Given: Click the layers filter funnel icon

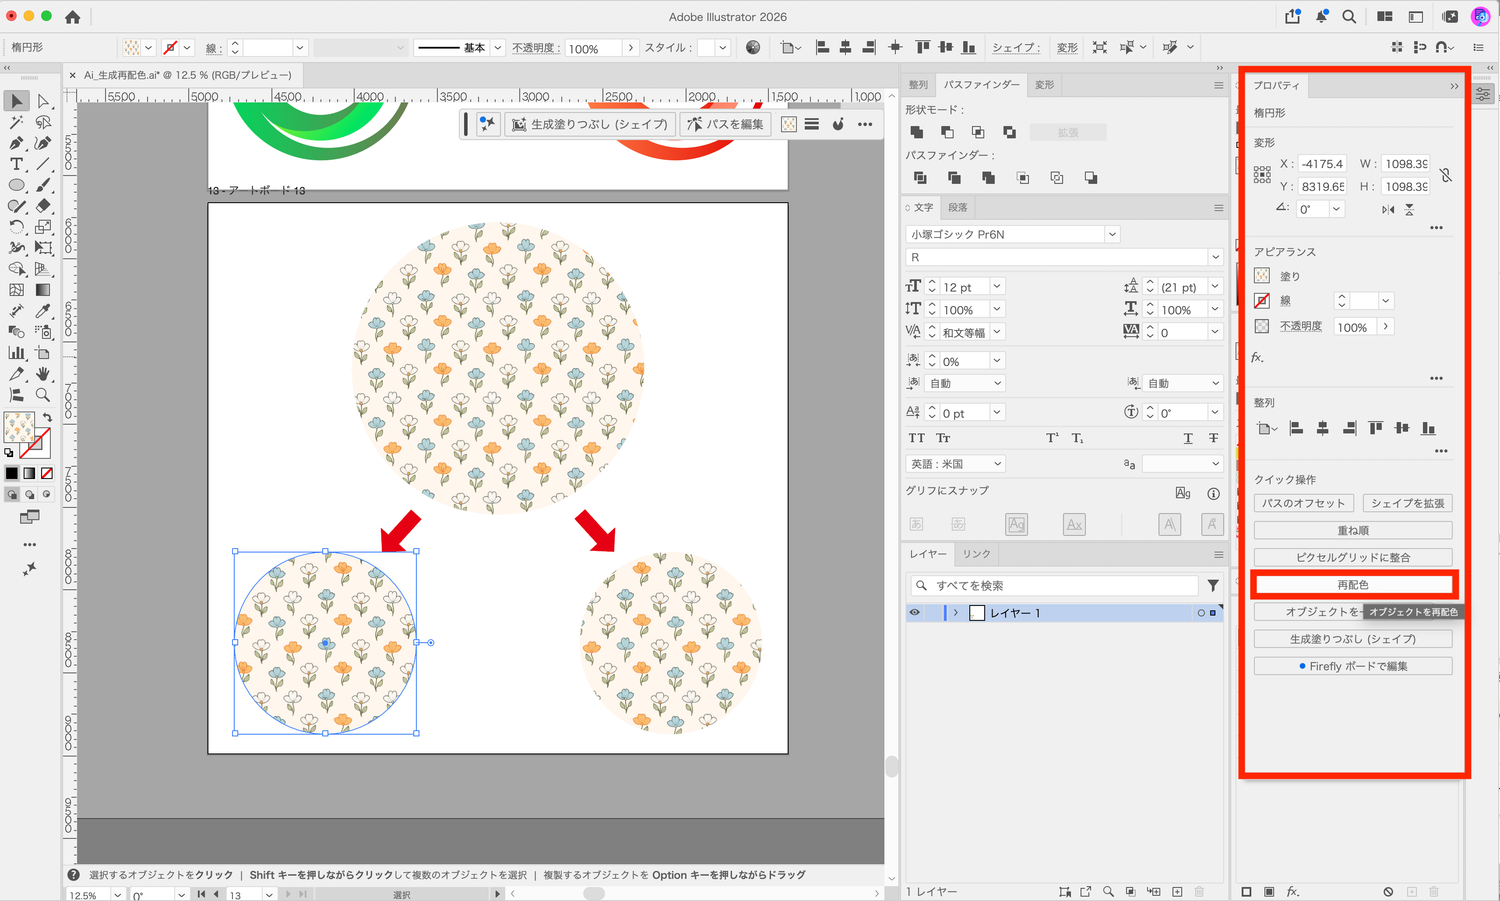Looking at the screenshot, I should 1213,585.
